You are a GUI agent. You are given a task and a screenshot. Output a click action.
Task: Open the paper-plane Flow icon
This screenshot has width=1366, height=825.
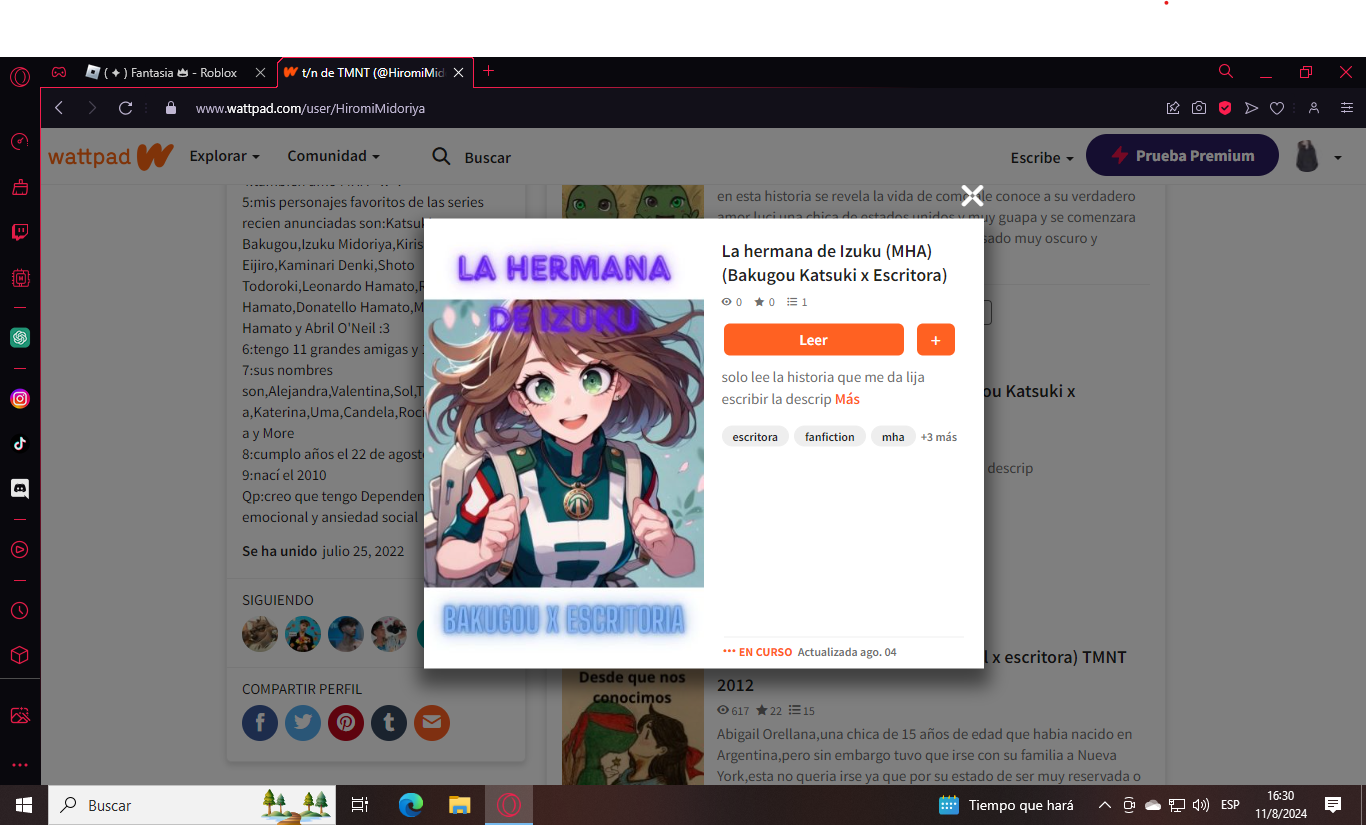pos(1251,108)
